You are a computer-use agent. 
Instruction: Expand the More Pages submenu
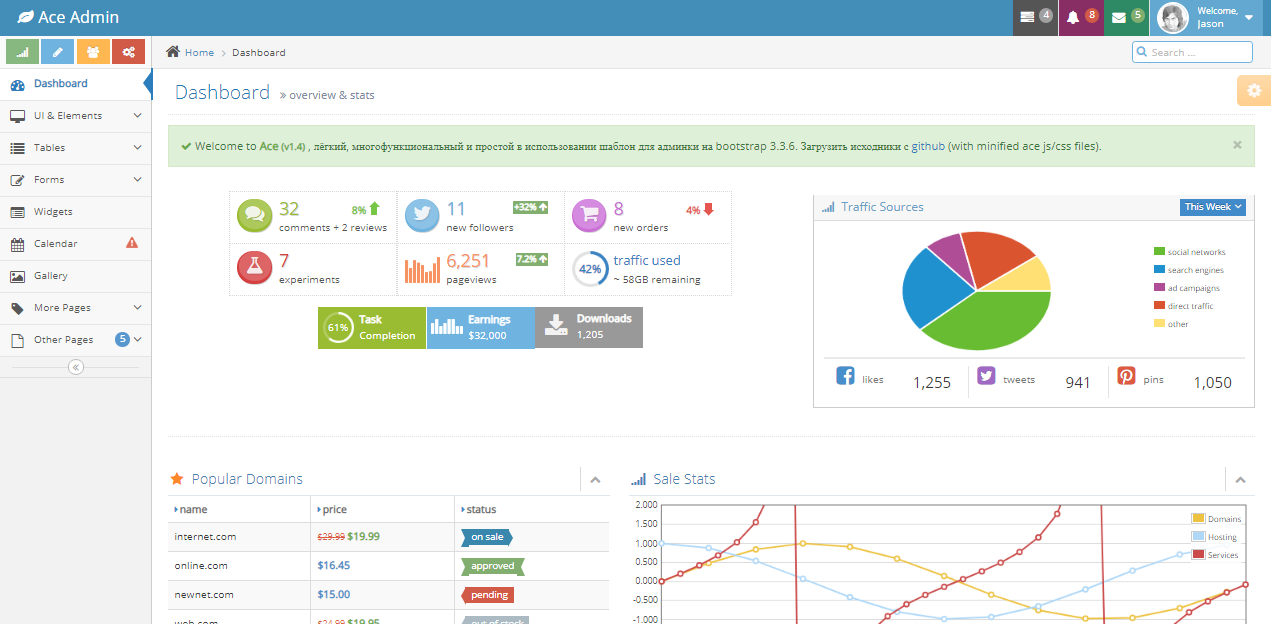76,308
